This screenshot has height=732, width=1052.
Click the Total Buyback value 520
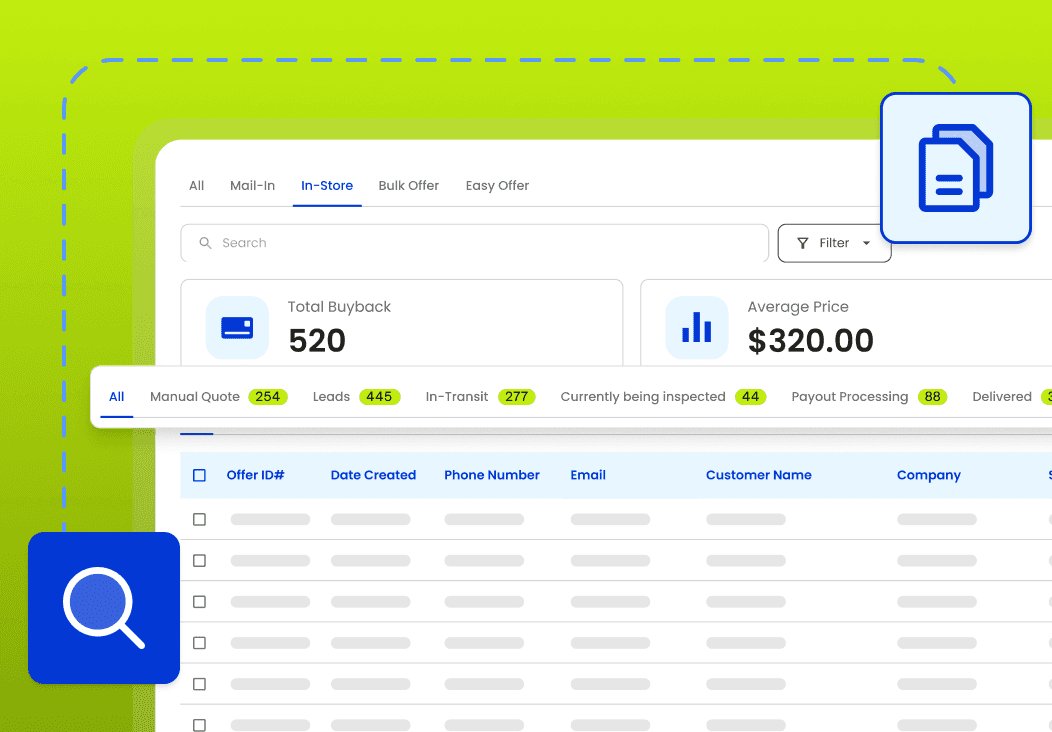pyautogui.click(x=317, y=340)
